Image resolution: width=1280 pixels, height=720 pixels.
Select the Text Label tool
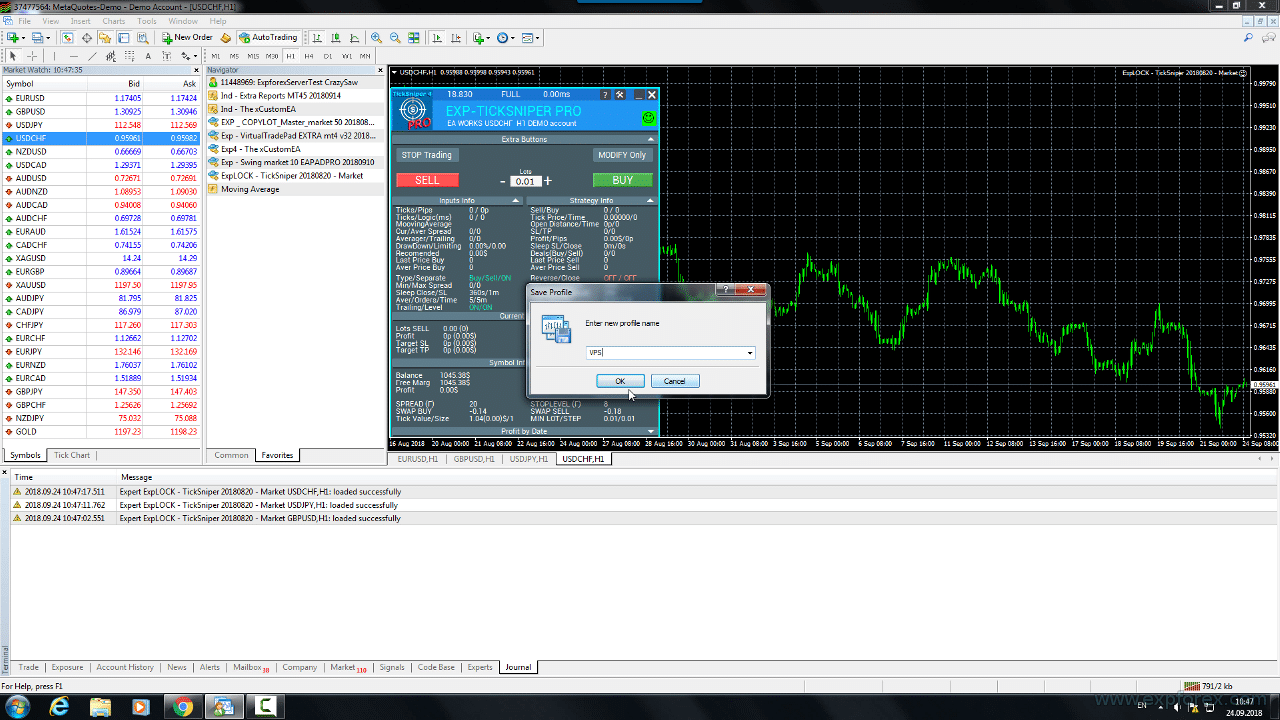tap(166, 56)
